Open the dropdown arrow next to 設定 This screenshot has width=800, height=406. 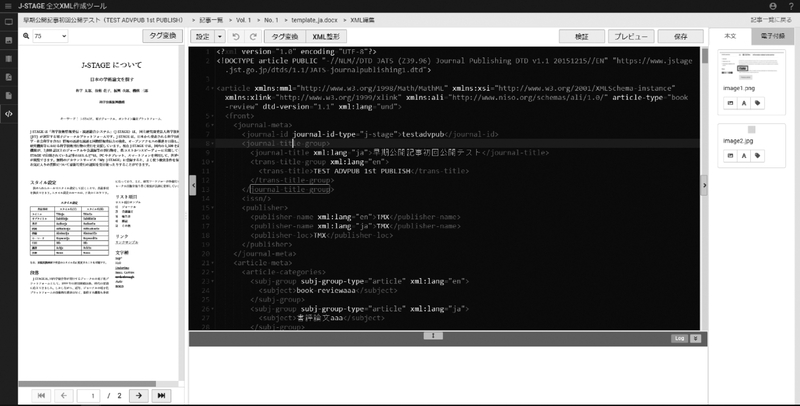coord(219,36)
